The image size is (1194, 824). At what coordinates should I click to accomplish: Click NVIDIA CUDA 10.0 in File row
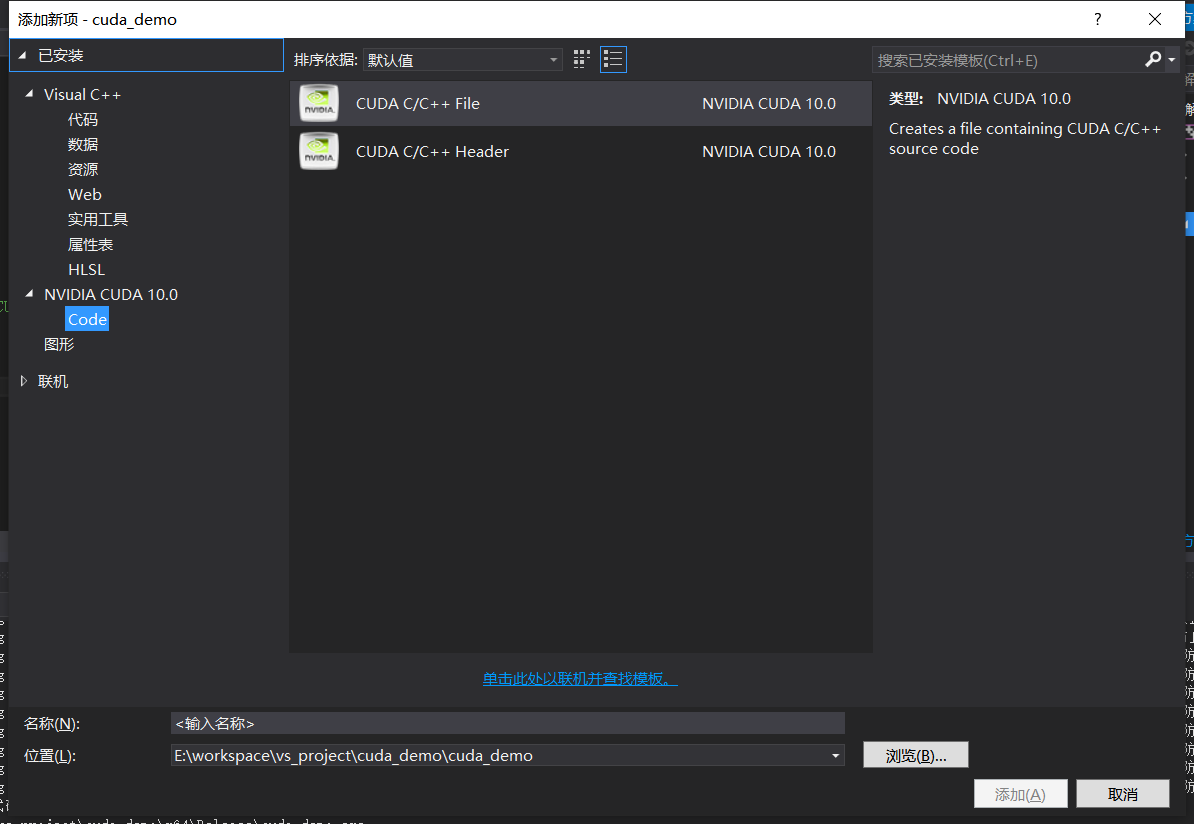768,104
